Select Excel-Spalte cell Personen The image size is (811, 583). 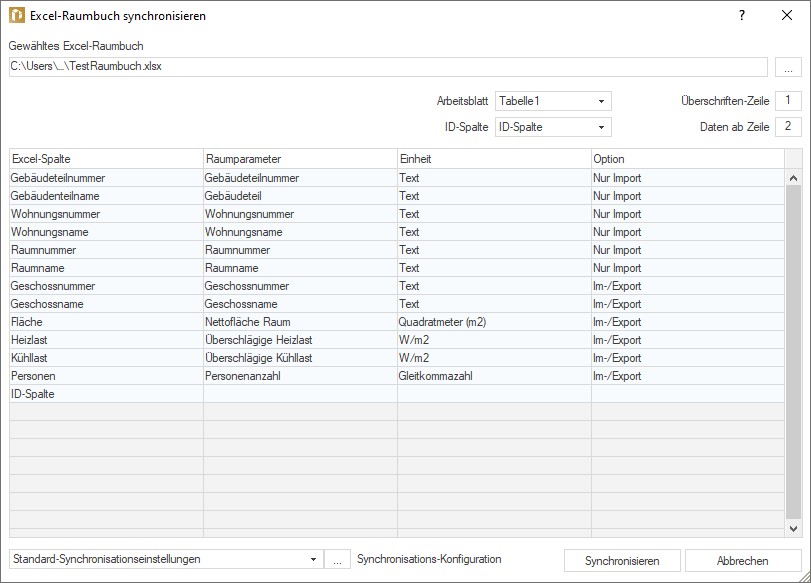coord(106,376)
